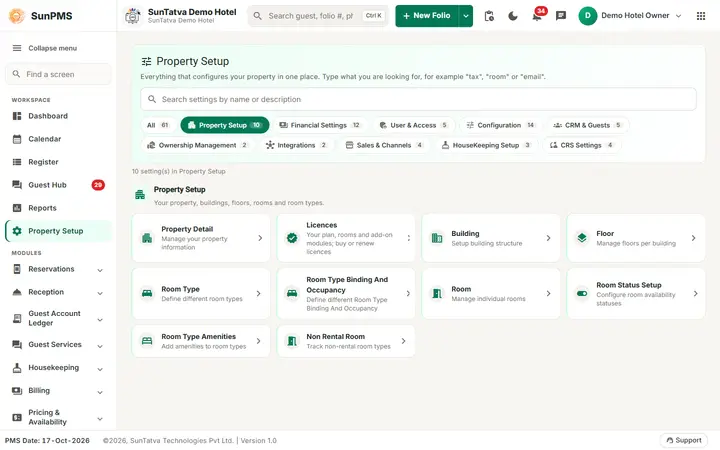
Task: Focus the Search guest, folio field
Action: coord(318,16)
